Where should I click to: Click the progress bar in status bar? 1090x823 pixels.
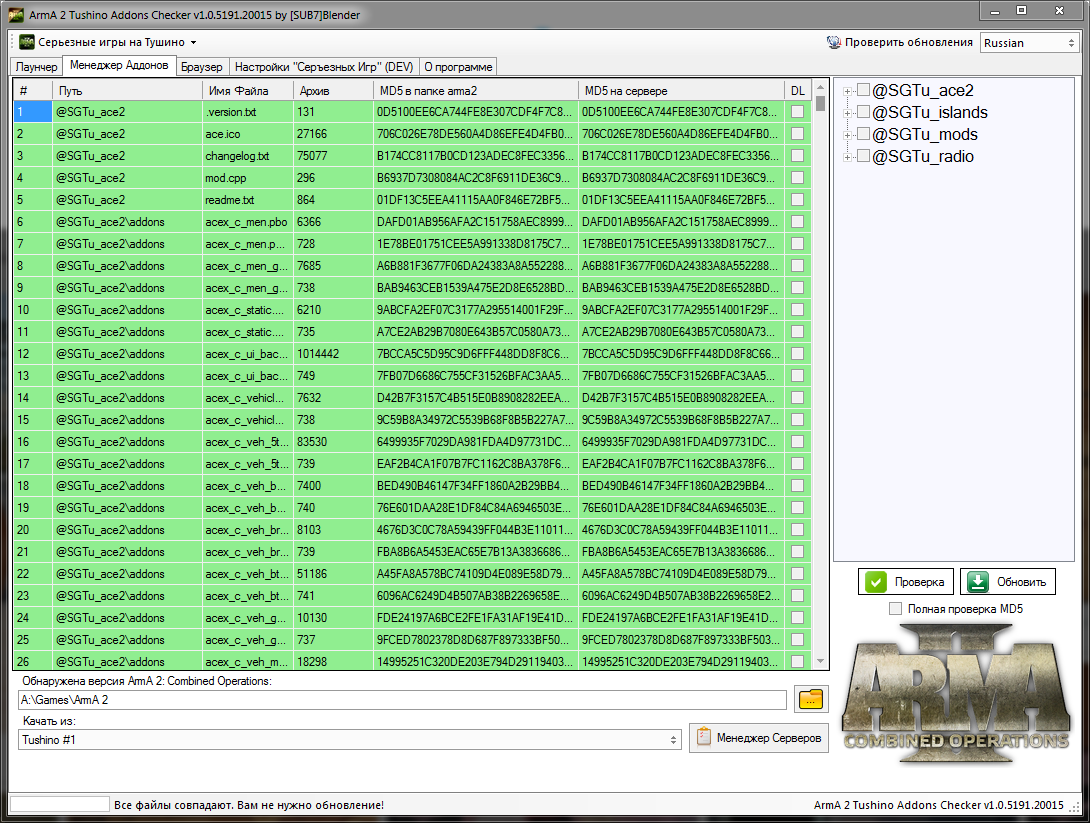click(x=60, y=804)
